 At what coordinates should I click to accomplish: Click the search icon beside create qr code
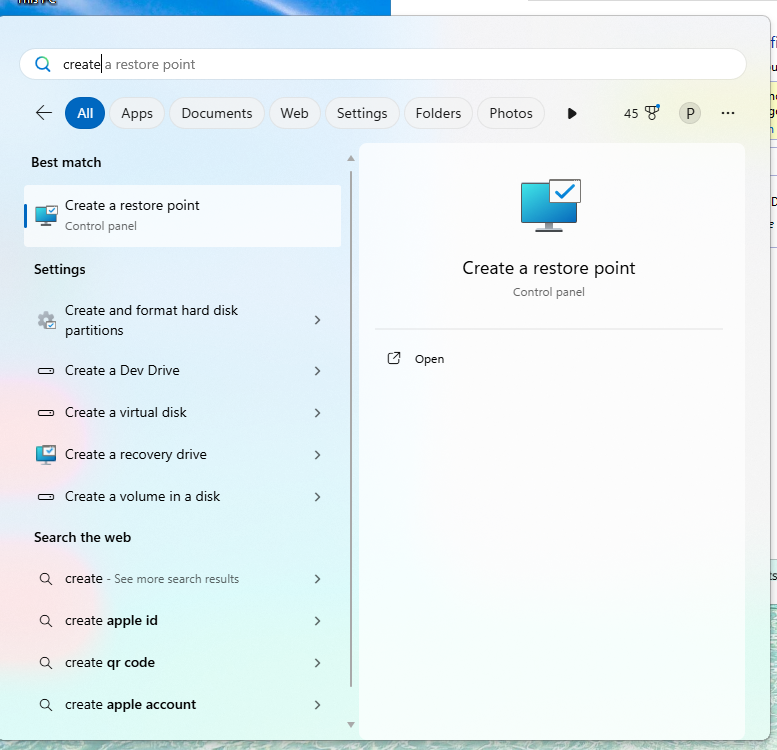tap(46, 663)
